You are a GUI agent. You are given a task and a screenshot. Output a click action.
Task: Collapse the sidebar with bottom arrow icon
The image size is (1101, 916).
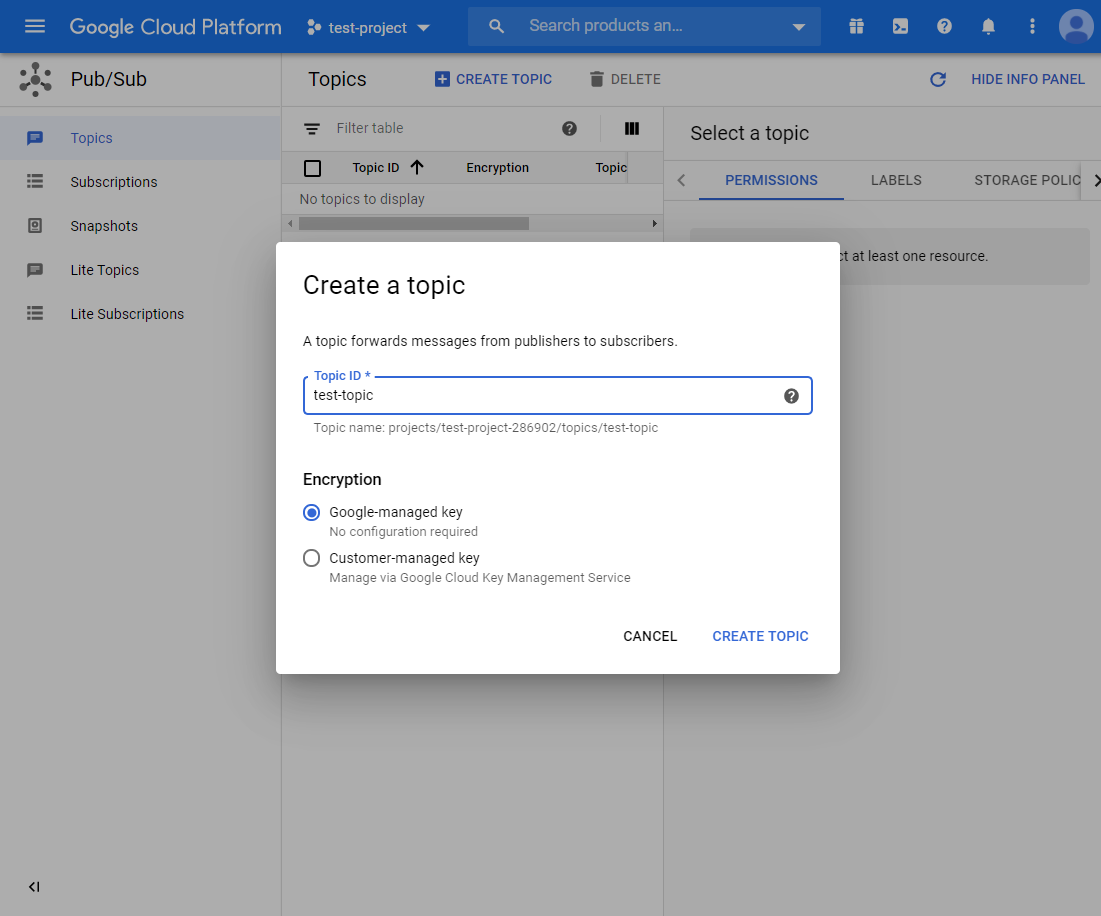34,887
